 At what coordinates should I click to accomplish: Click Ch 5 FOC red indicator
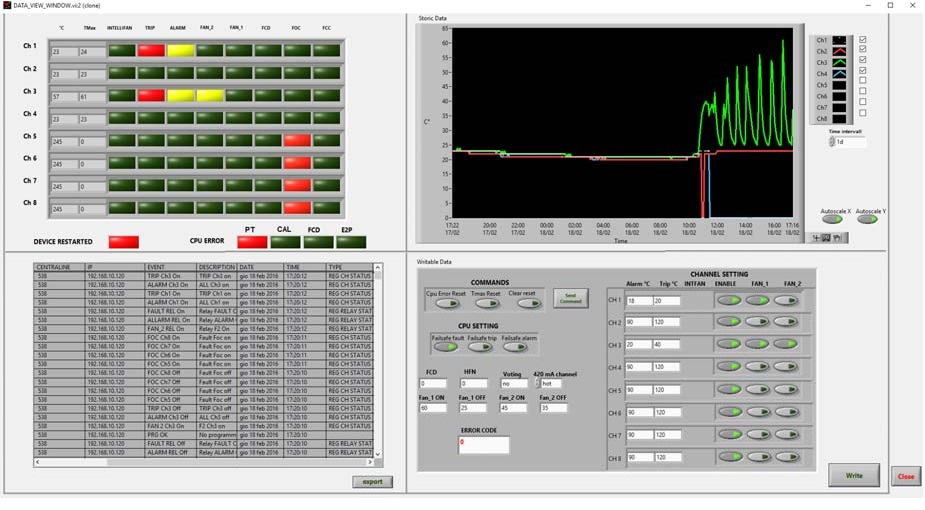click(x=297, y=140)
